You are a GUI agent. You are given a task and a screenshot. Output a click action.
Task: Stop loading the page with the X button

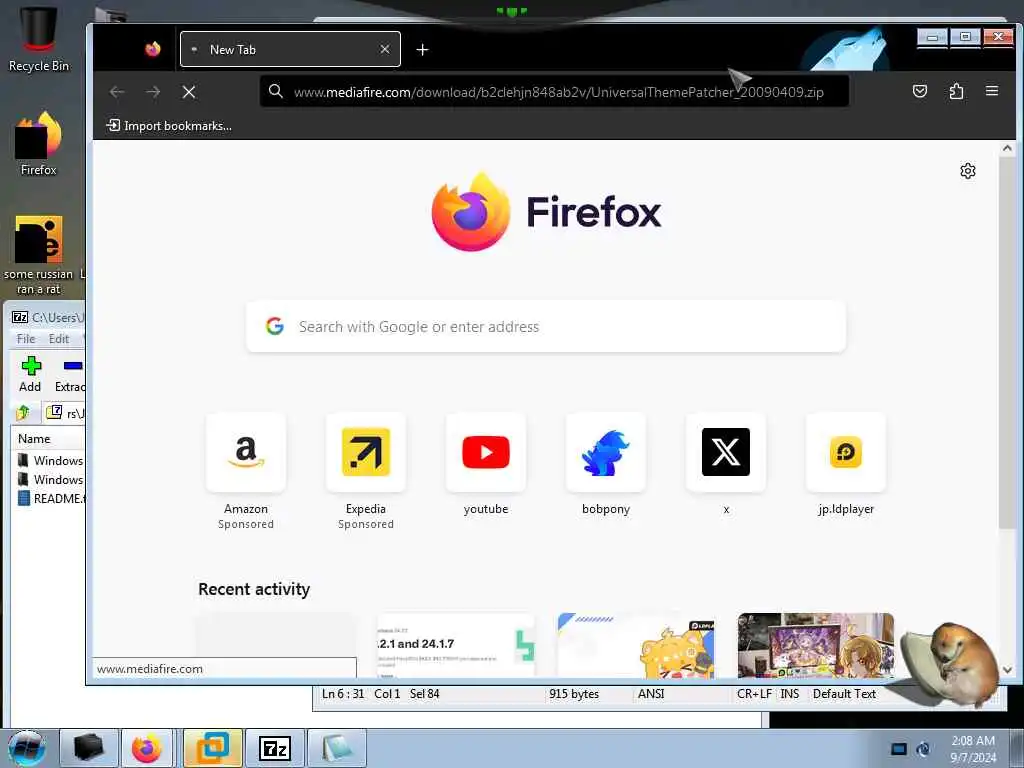[x=189, y=92]
